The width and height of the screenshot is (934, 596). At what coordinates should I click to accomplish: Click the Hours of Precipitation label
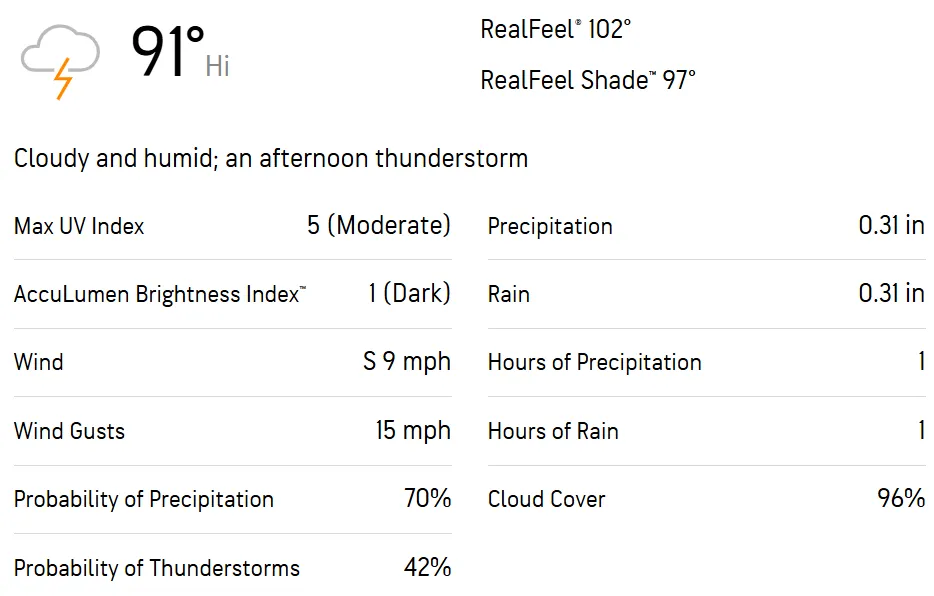point(594,362)
